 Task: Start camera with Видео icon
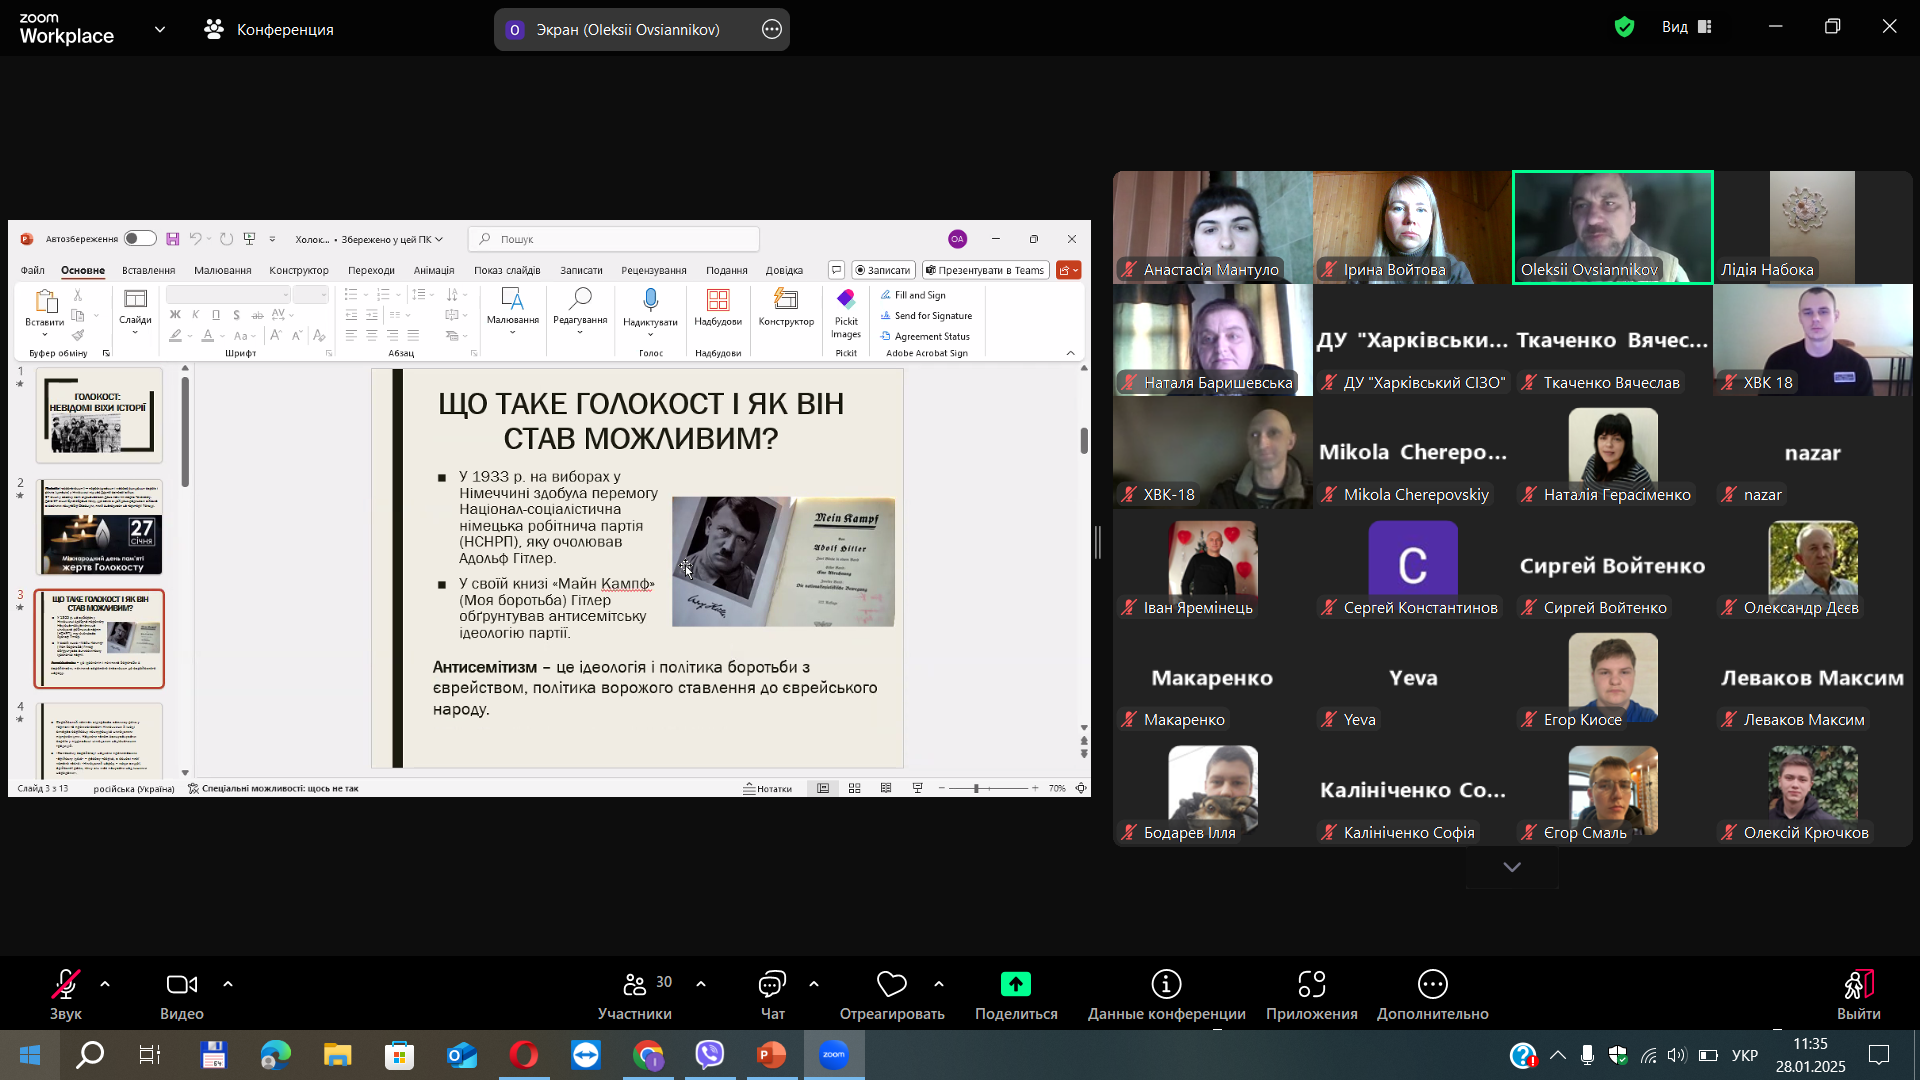pos(181,985)
